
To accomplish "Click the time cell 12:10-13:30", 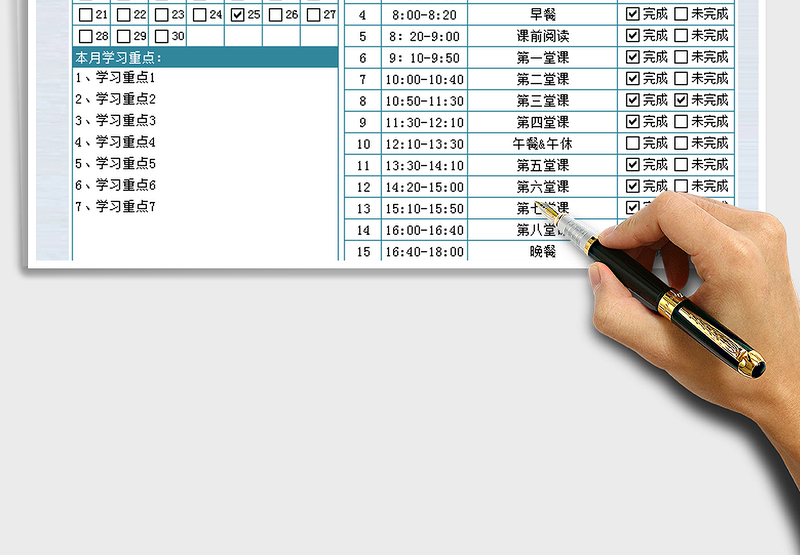I will click(x=424, y=144).
